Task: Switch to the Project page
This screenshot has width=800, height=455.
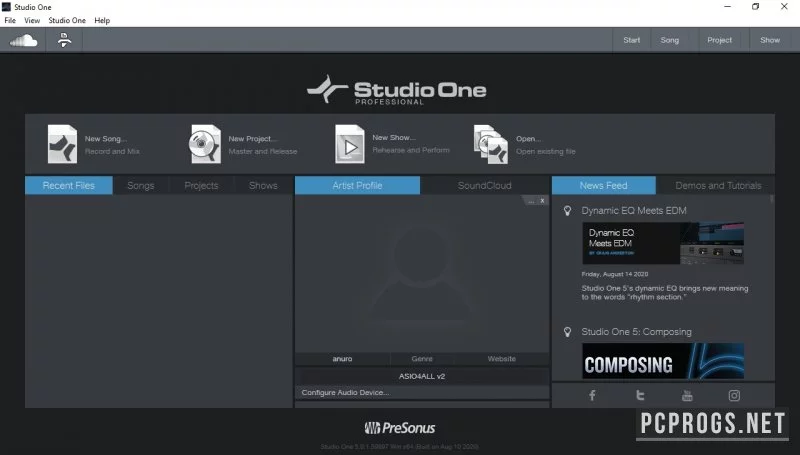Action: click(x=719, y=40)
